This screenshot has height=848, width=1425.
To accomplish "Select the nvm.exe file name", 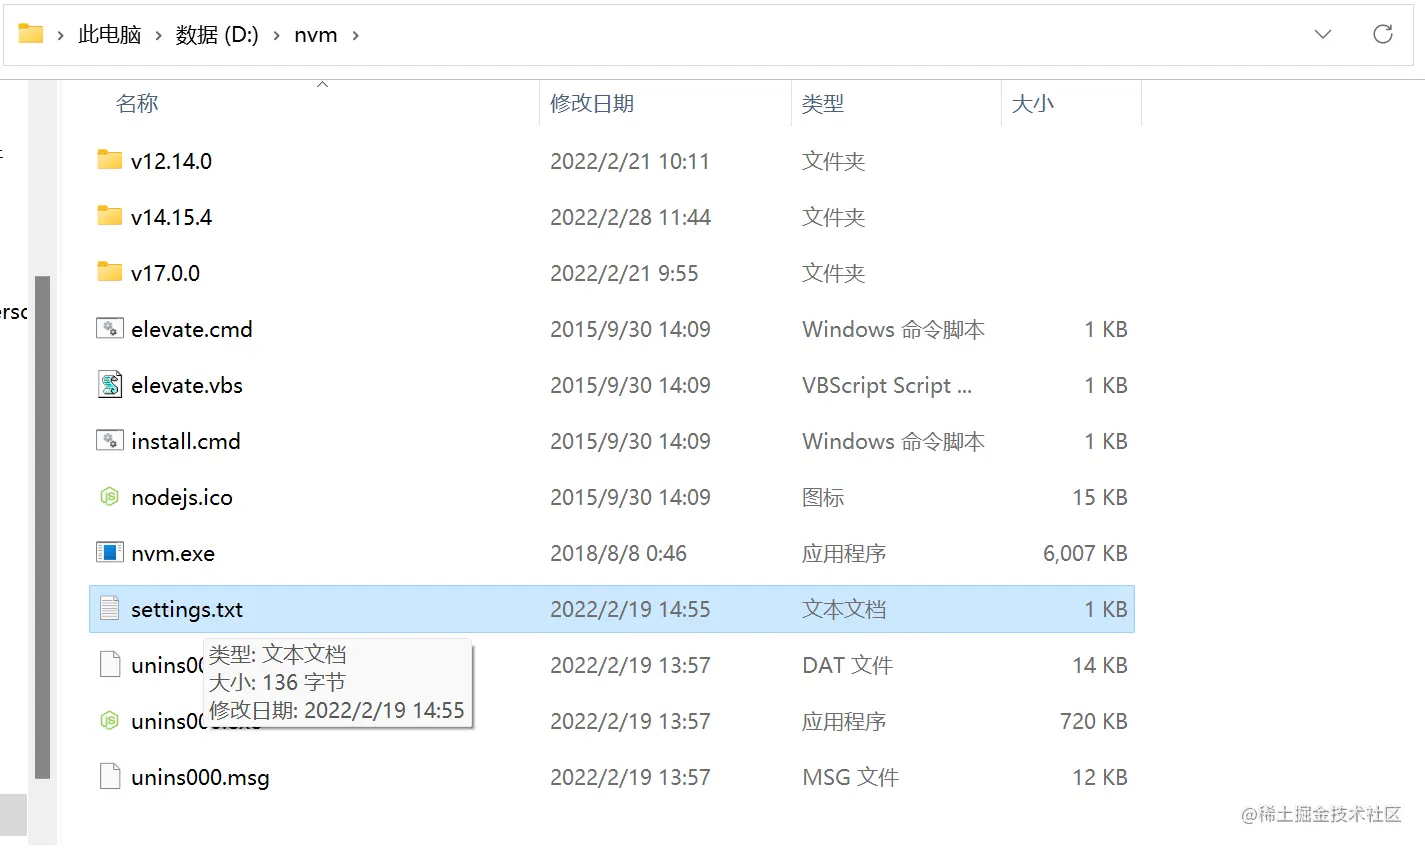I will pos(173,553).
